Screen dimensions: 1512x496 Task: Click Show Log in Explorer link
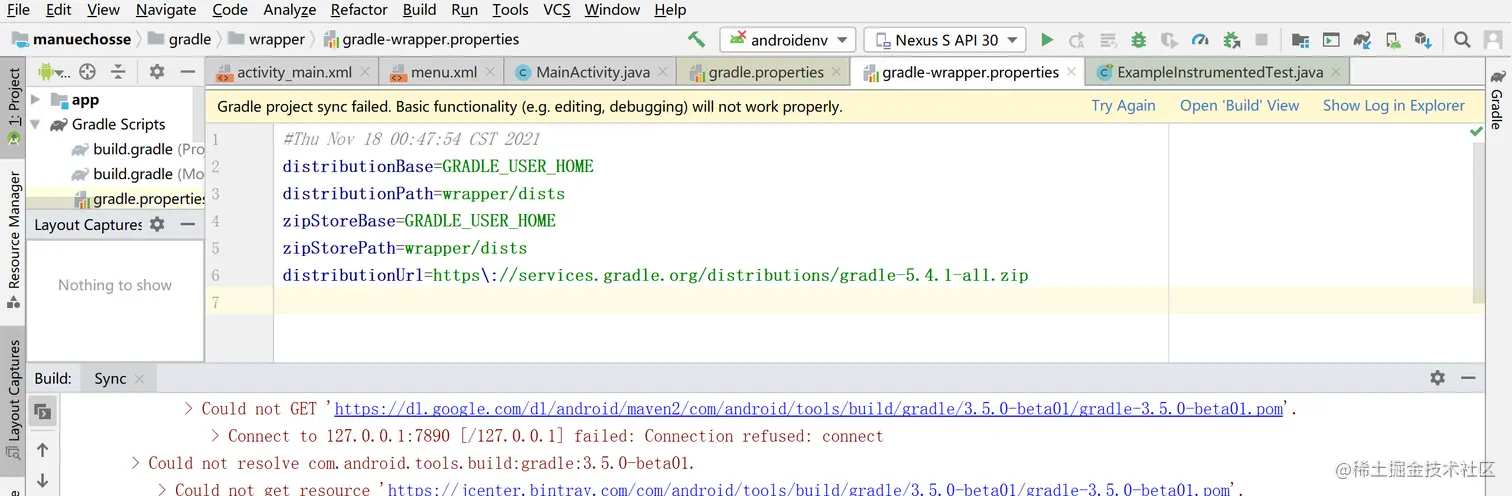[1393, 106]
